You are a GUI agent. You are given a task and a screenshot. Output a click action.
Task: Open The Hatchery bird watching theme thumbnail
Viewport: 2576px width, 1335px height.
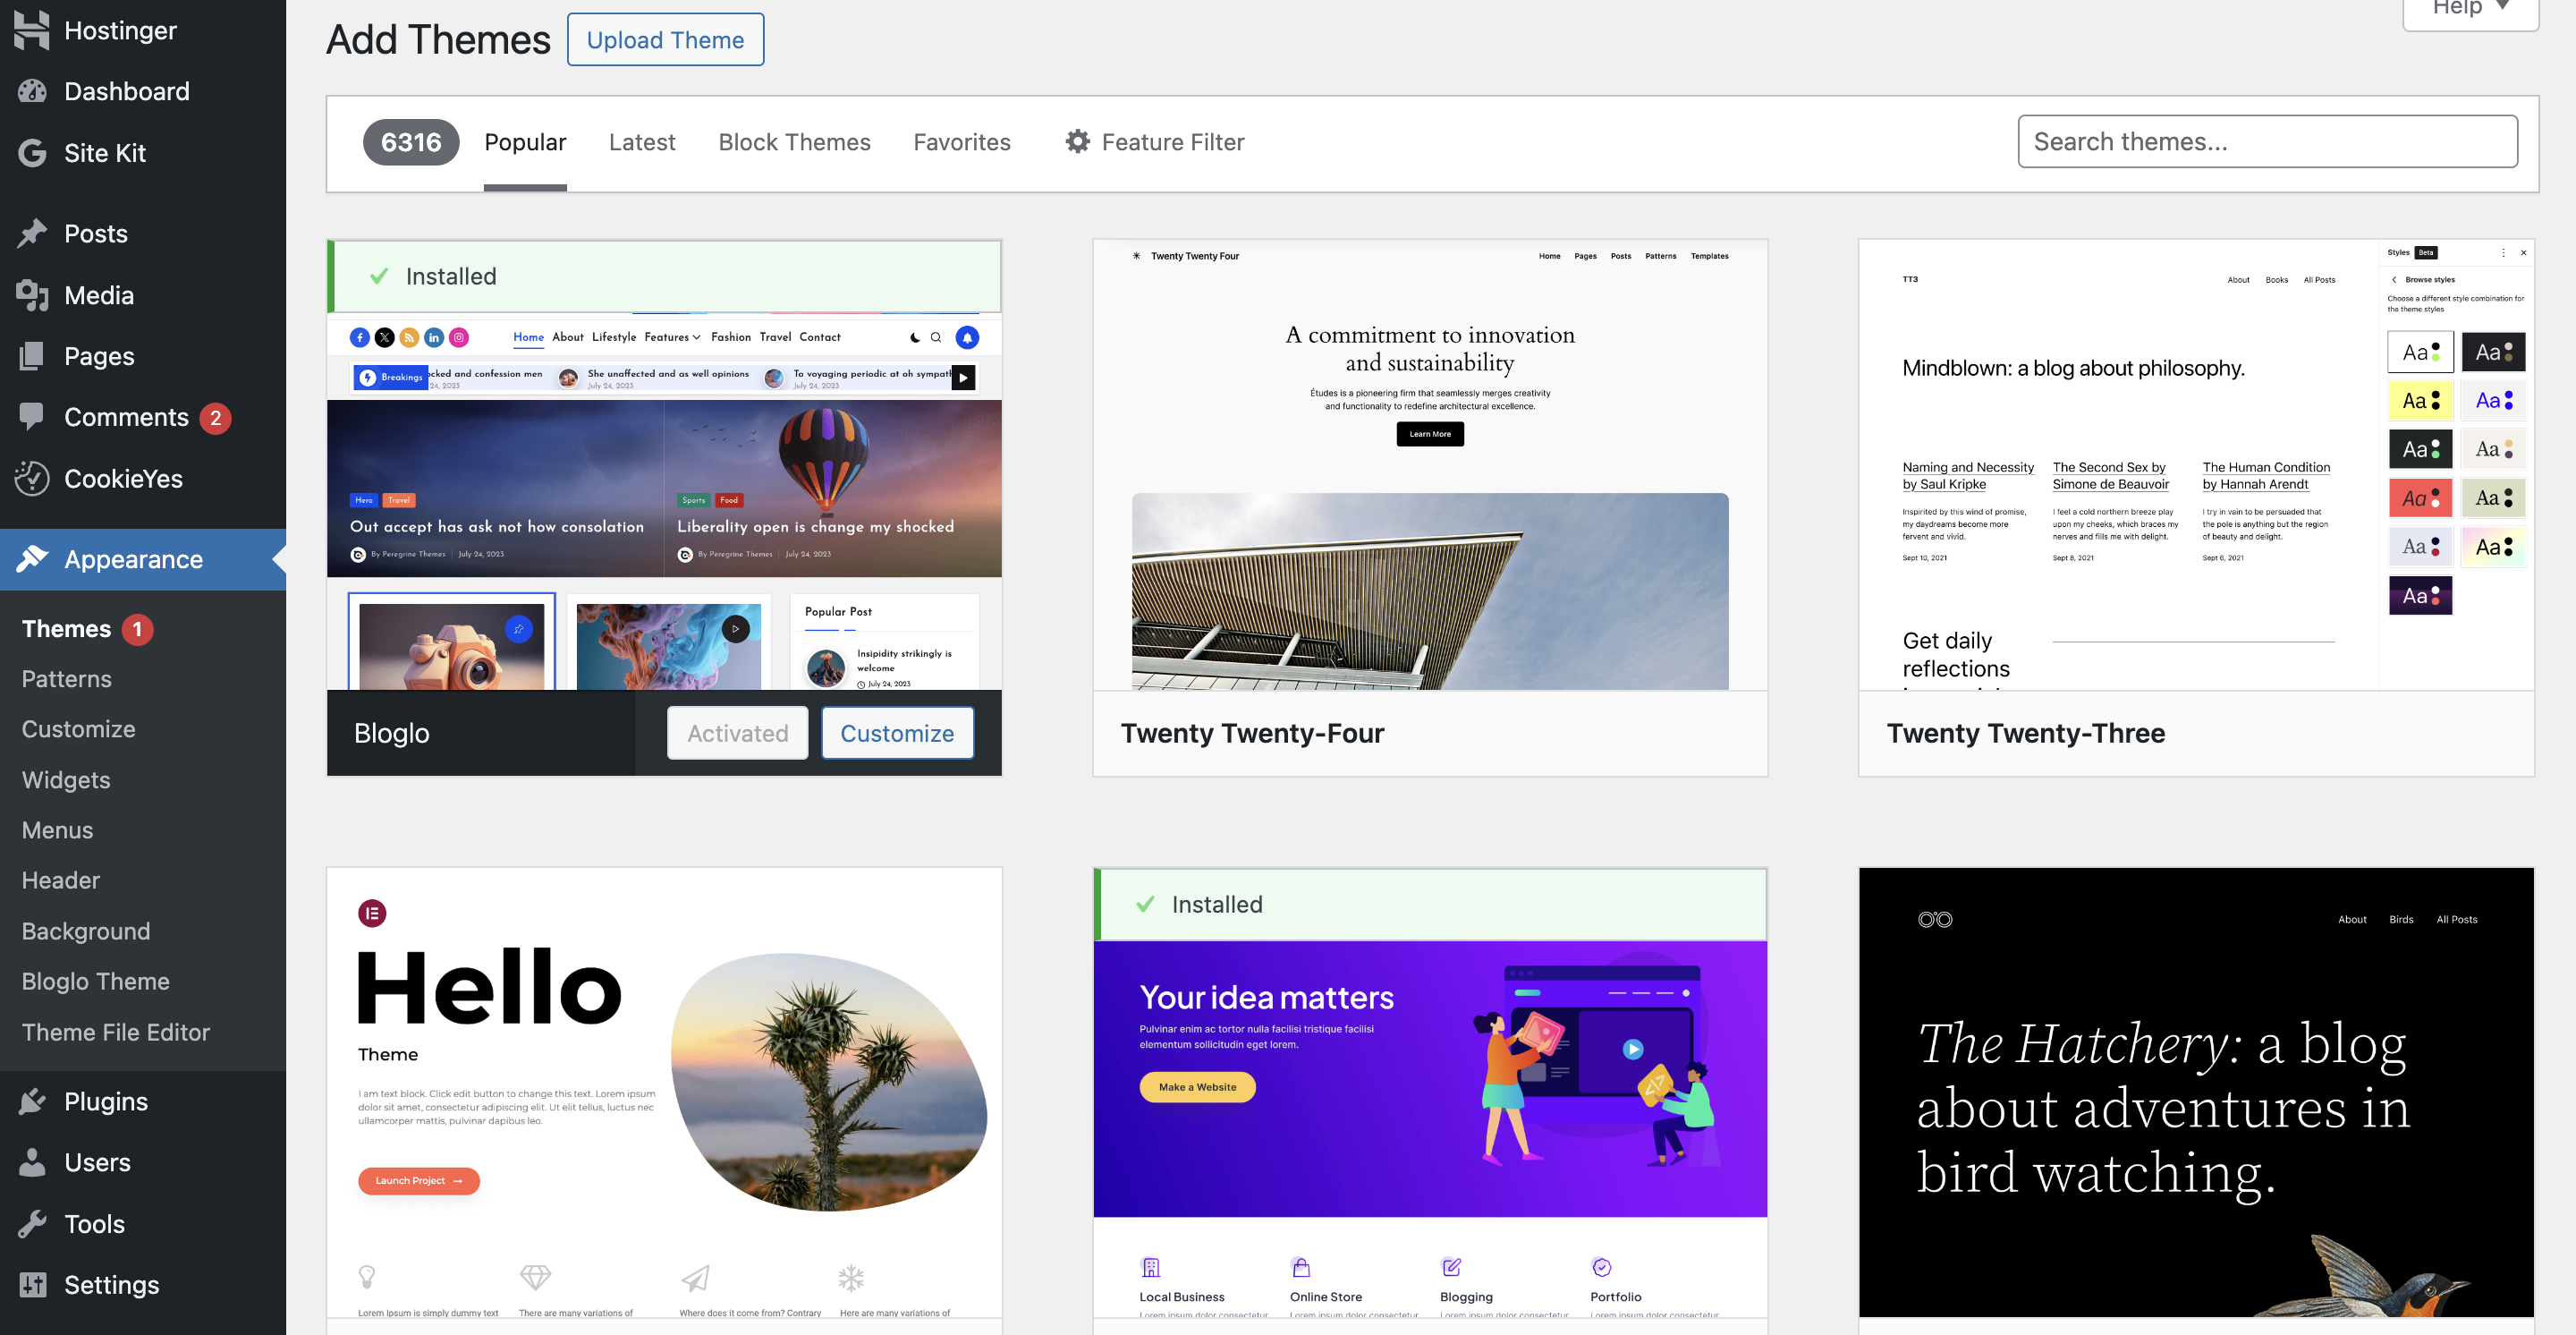pyautogui.click(x=2196, y=1092)
